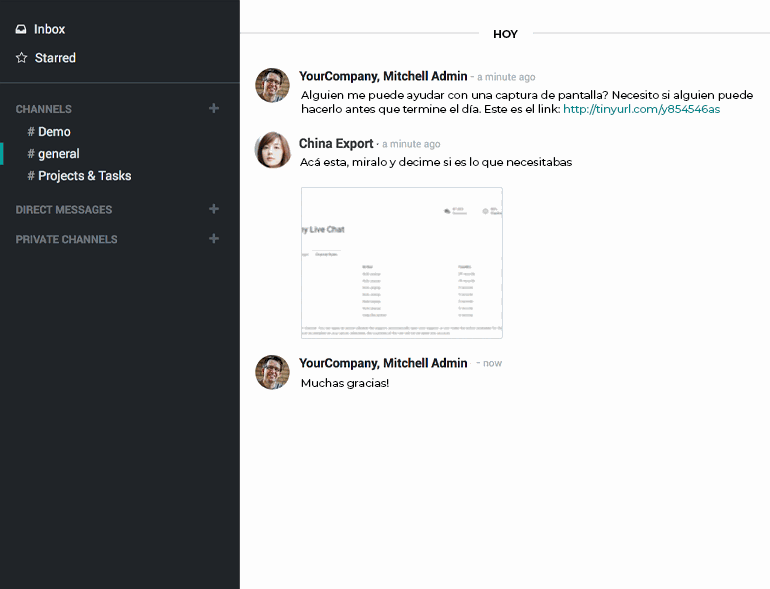Click the PRIVATE CHANNELS section header
The width and height of the screenshot is (770, 589).
[x=66, y=240]
